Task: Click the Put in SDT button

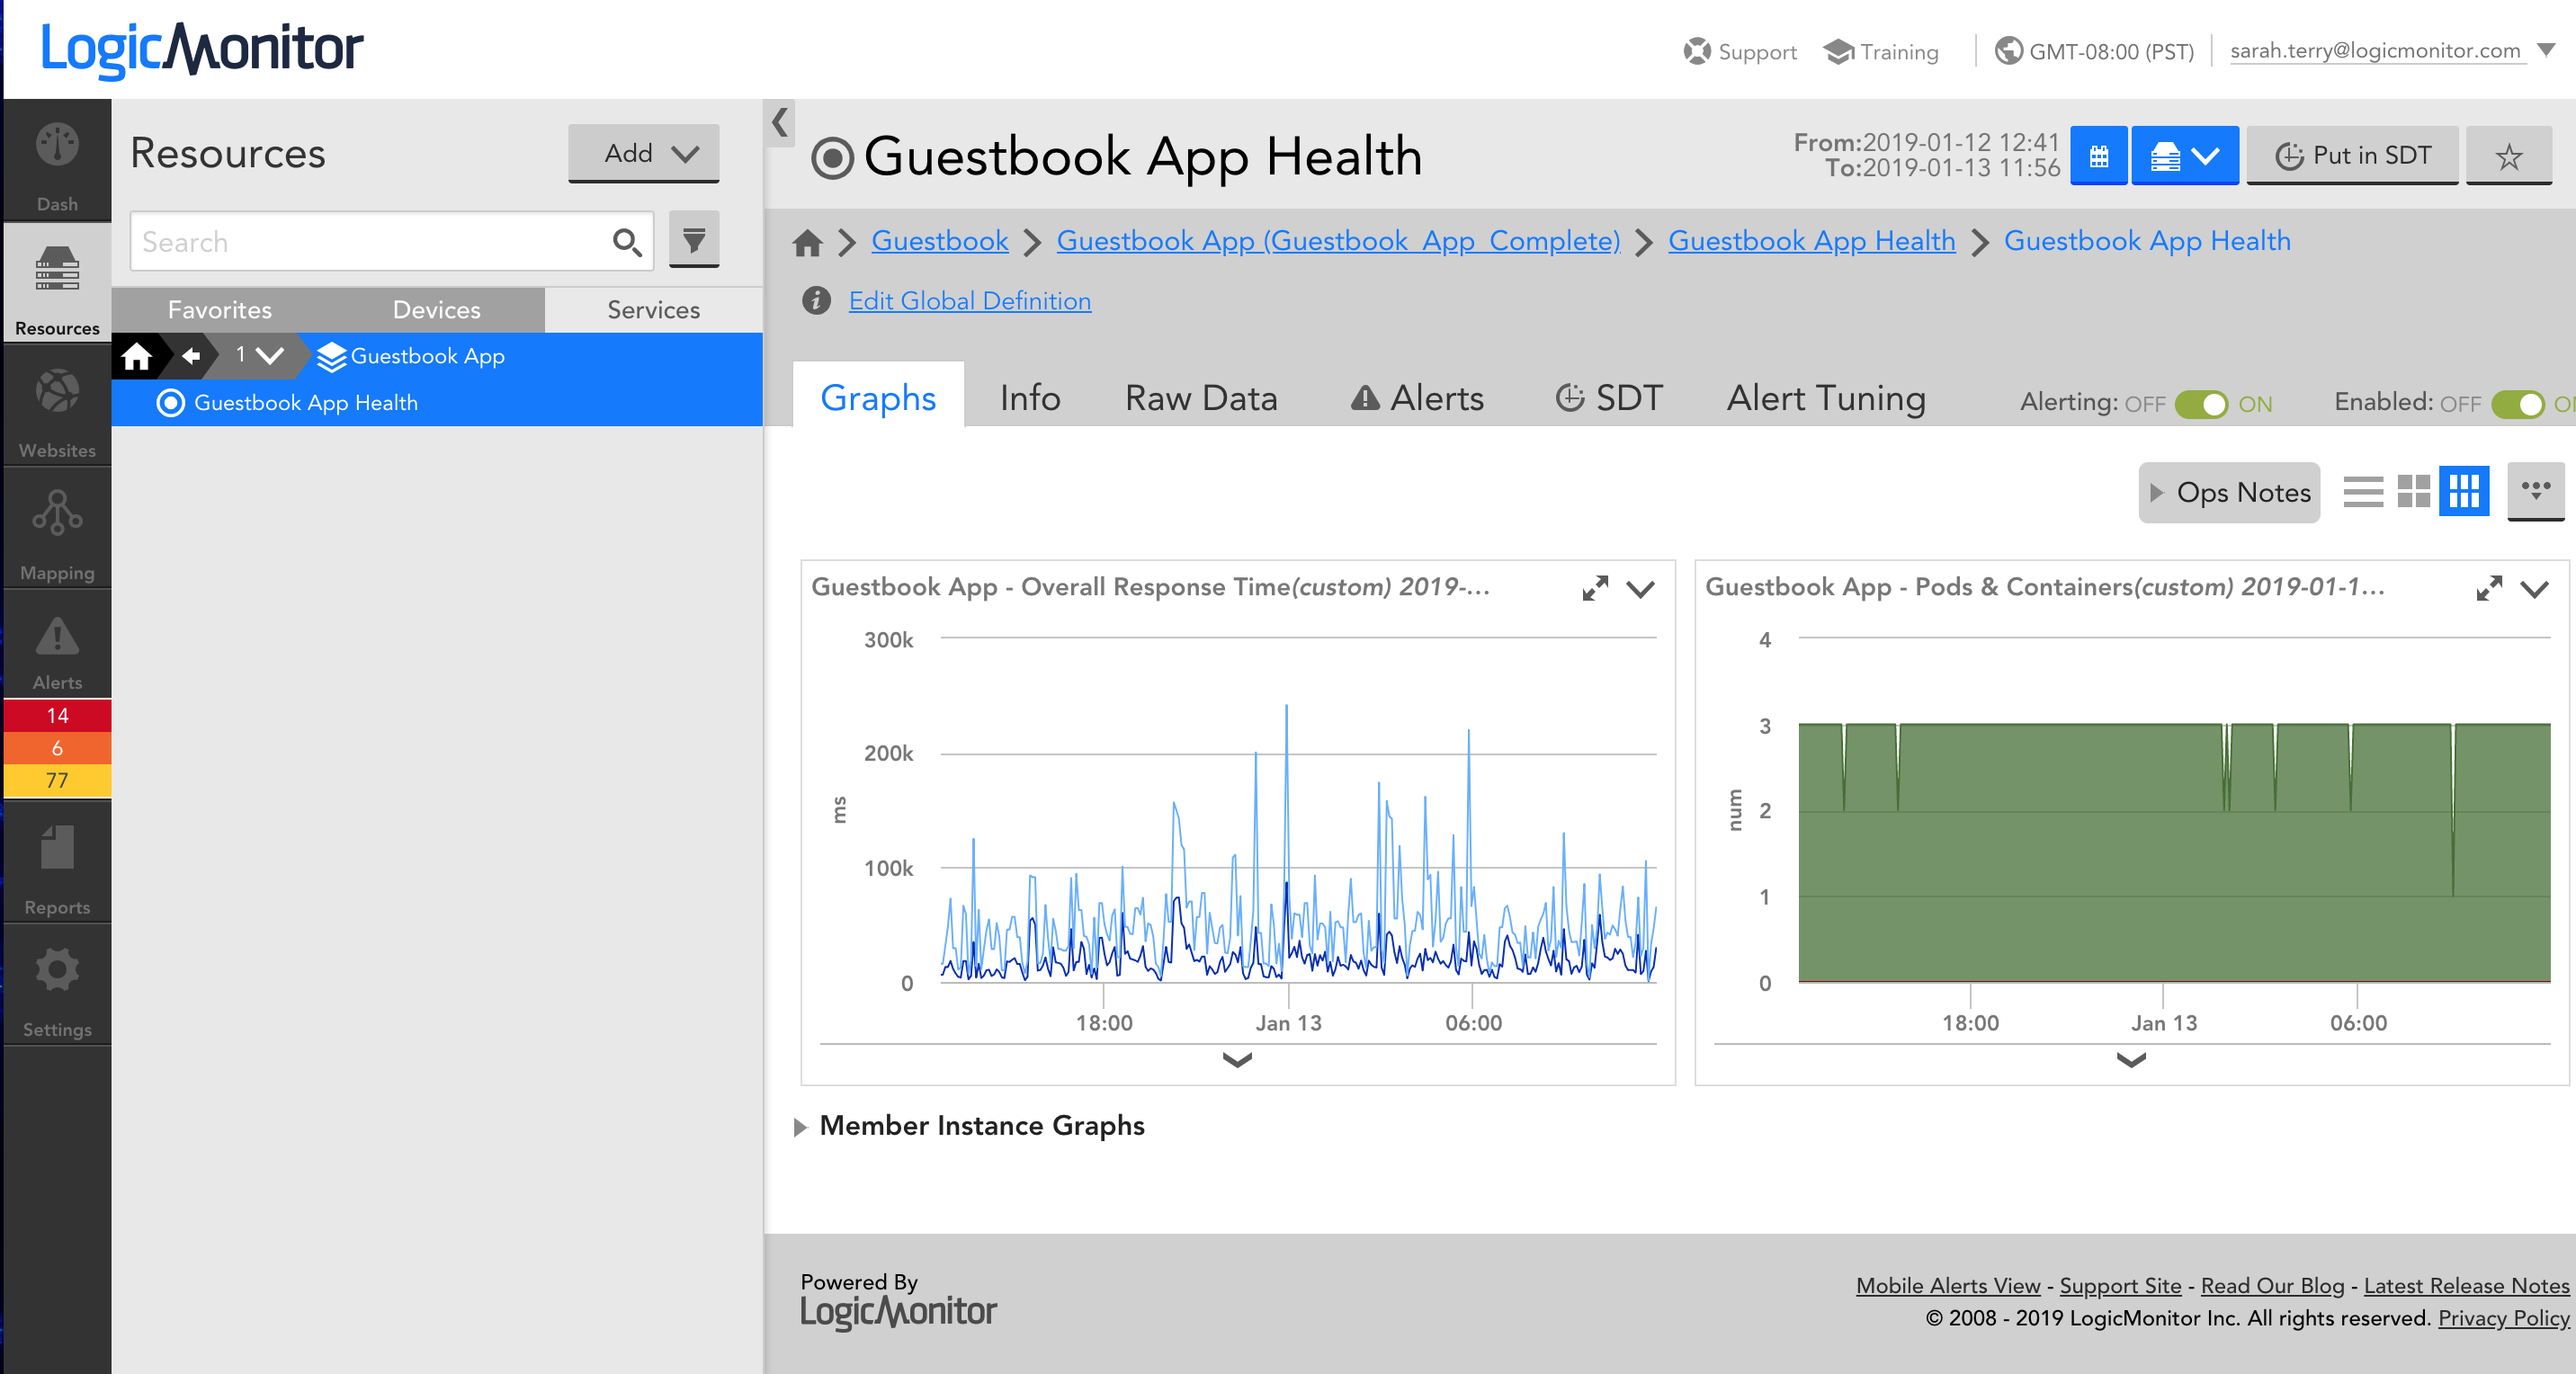Action: pos(2352,156)
